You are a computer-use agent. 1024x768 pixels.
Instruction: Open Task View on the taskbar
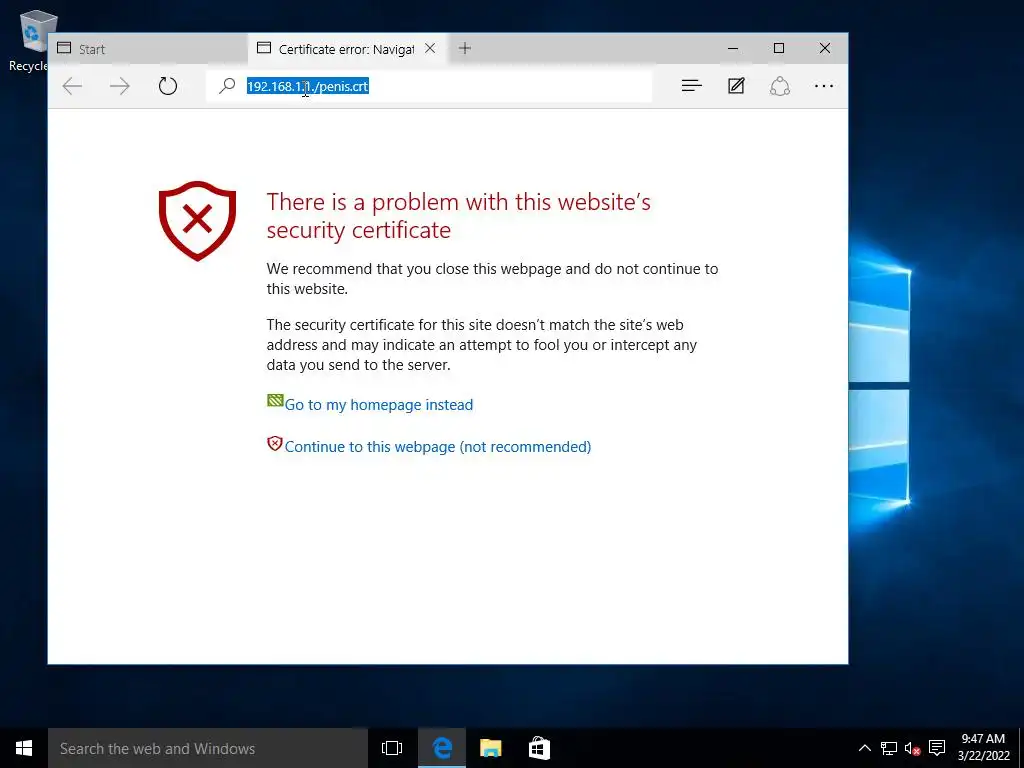pos(392,748)
